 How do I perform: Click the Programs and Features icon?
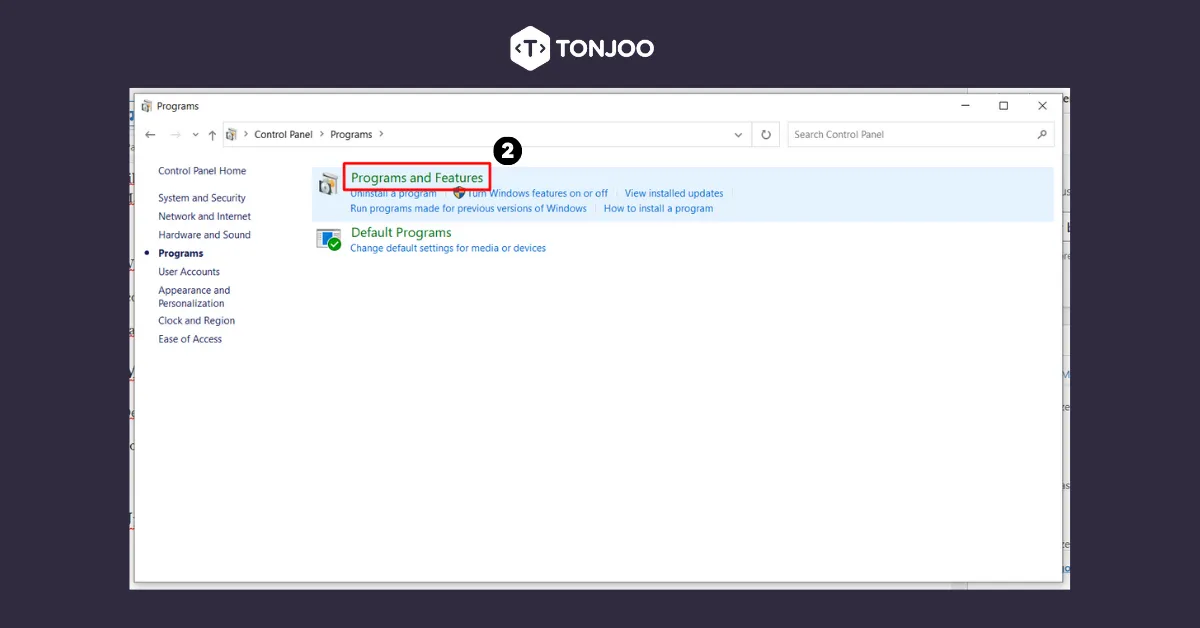coord(328,182)
